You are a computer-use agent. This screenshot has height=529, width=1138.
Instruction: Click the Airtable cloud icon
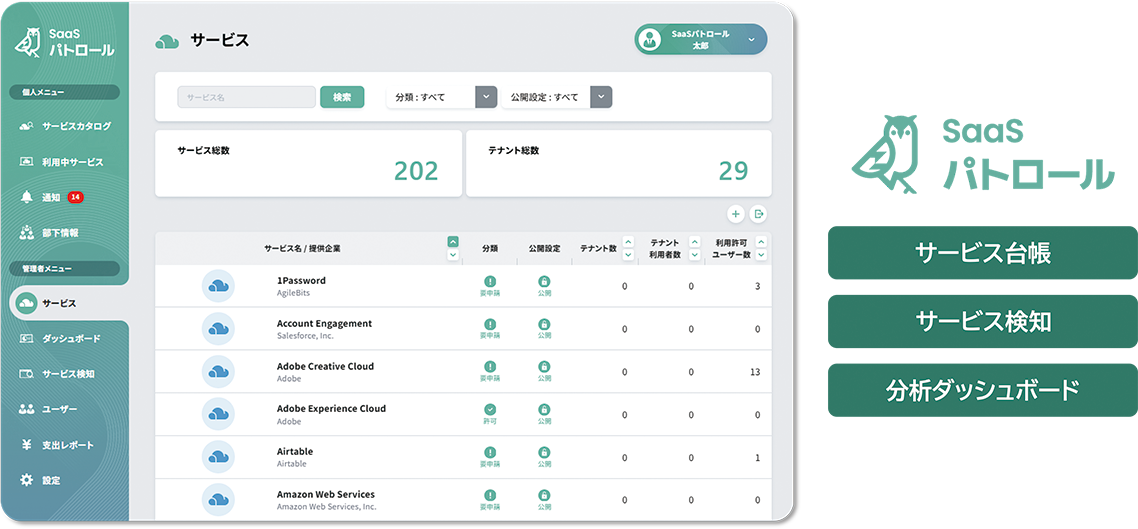[218, 457]
